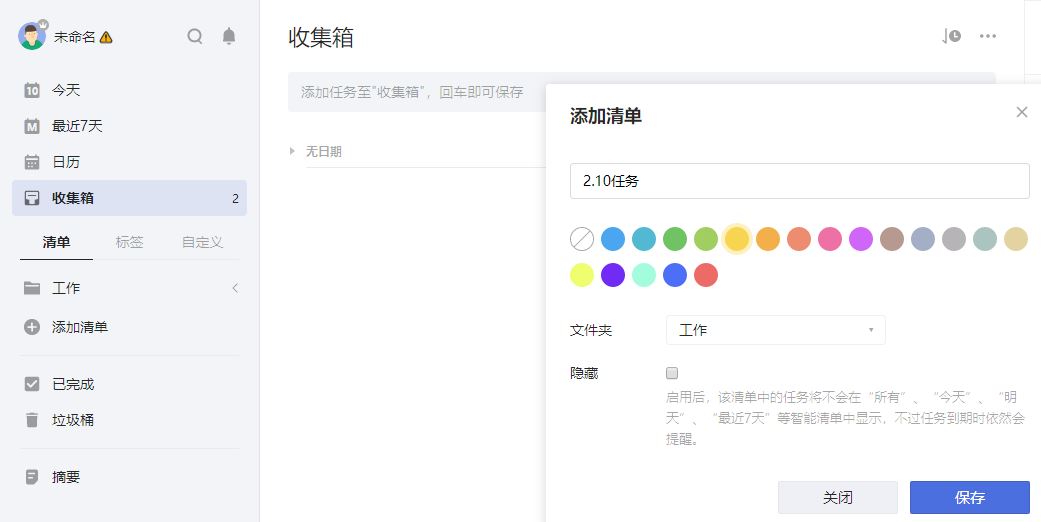Pick the mint aqua color swatch
Screen dimensions: 1041x522
coord(644,275)
